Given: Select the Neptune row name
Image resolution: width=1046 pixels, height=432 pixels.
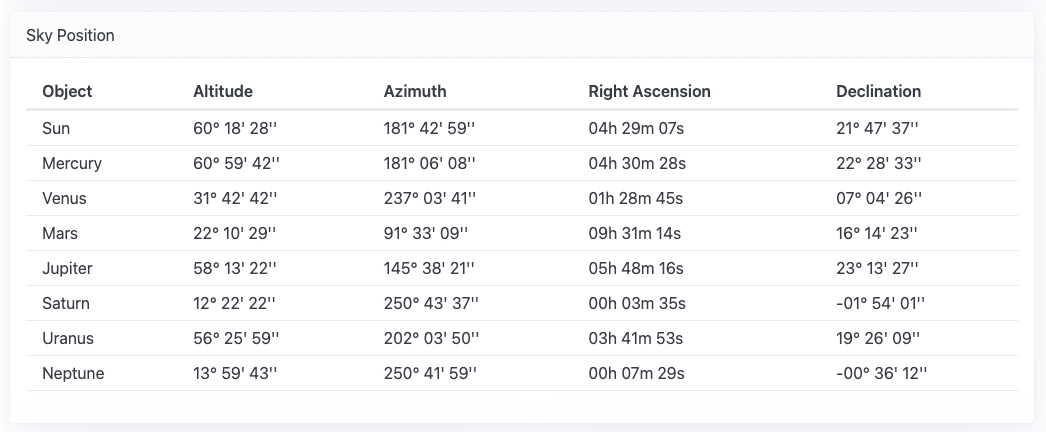Looking at the screenshot, I should point(73,374).
